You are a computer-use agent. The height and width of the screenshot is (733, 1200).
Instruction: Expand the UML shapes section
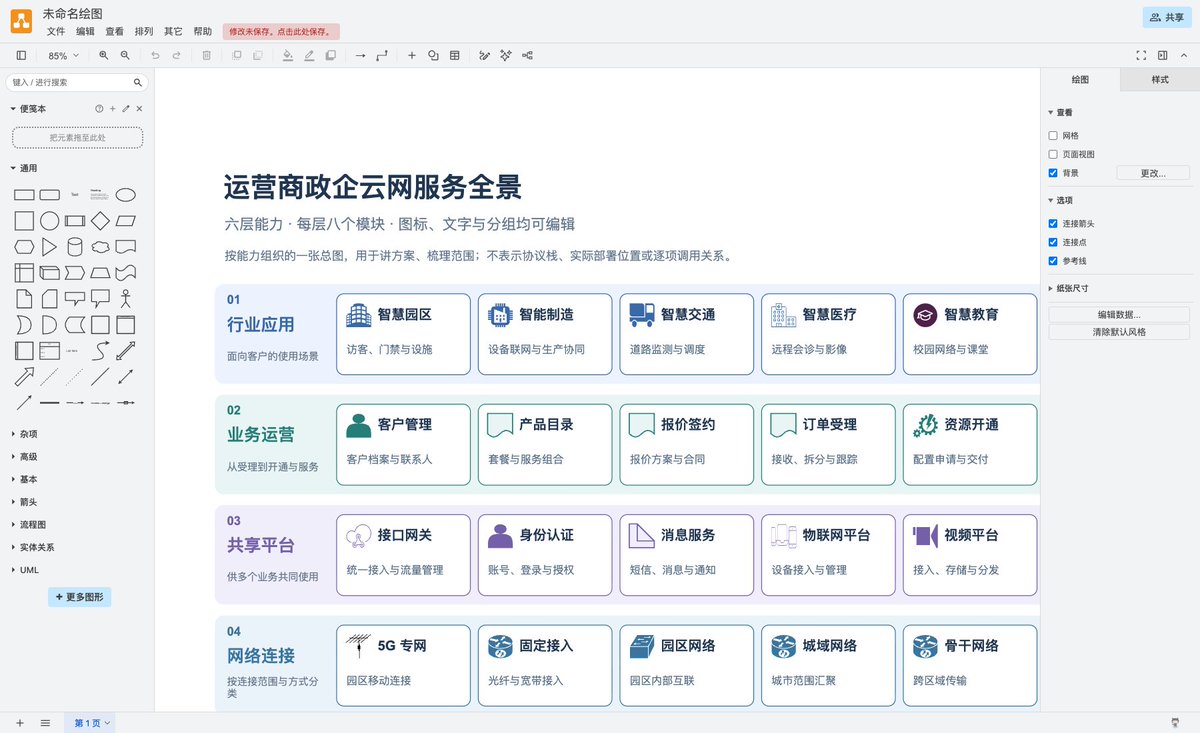pos(24,570)
